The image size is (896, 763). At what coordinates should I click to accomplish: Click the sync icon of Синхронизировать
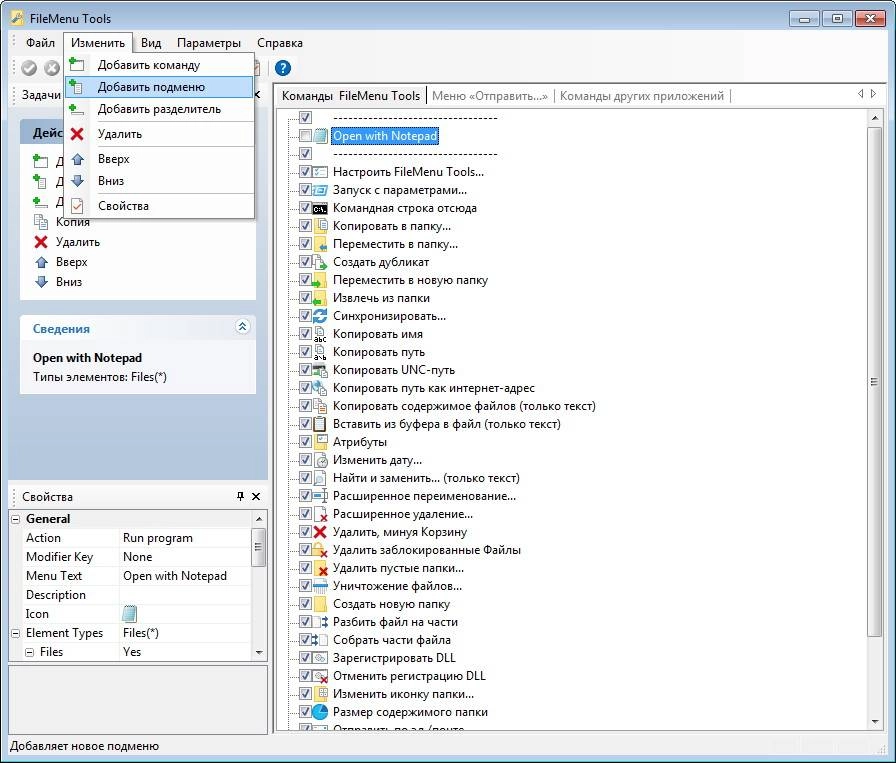tap(321, 315)
